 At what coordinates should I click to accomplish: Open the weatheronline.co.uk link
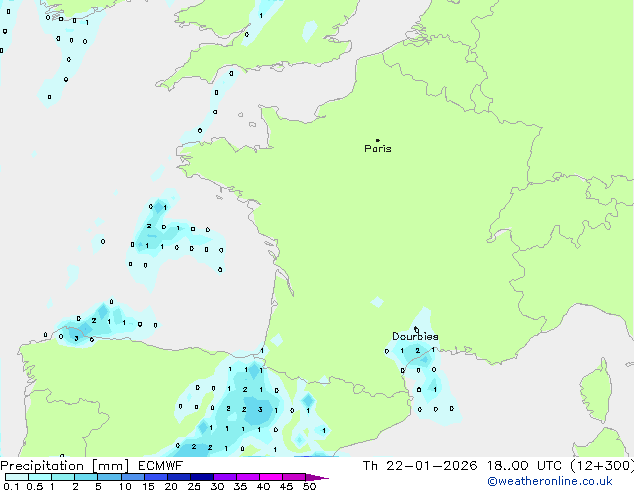coord(550,481)
